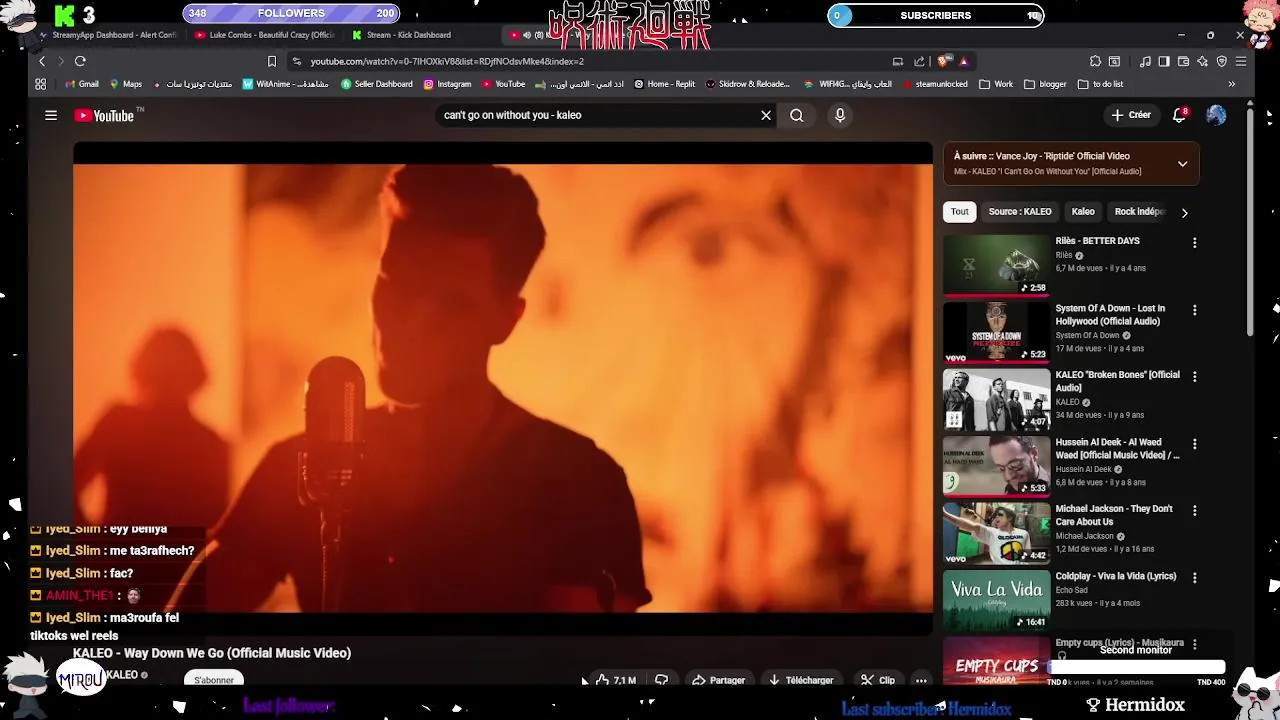This screenshot has height=720, width=1280.
Task: Switch to Luke Combs Beautiful Crazy tab
Action: (265, 35)
